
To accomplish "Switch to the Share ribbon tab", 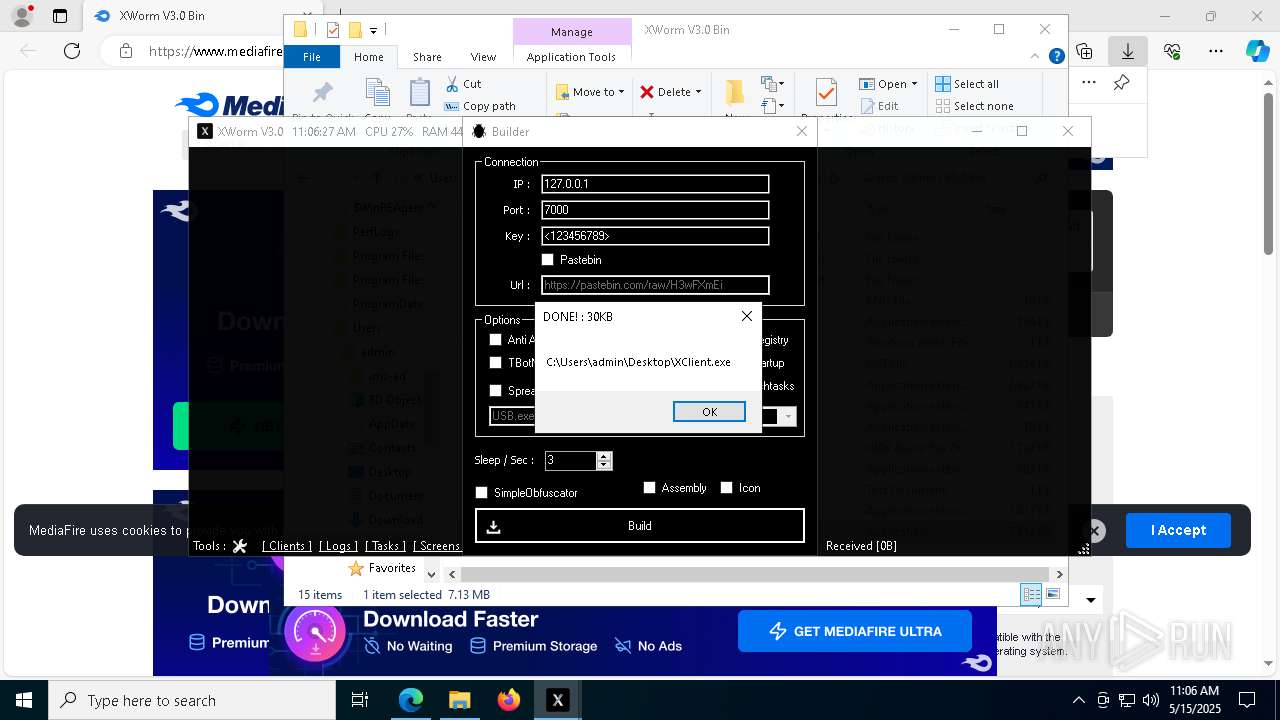I will coord(427,57).
